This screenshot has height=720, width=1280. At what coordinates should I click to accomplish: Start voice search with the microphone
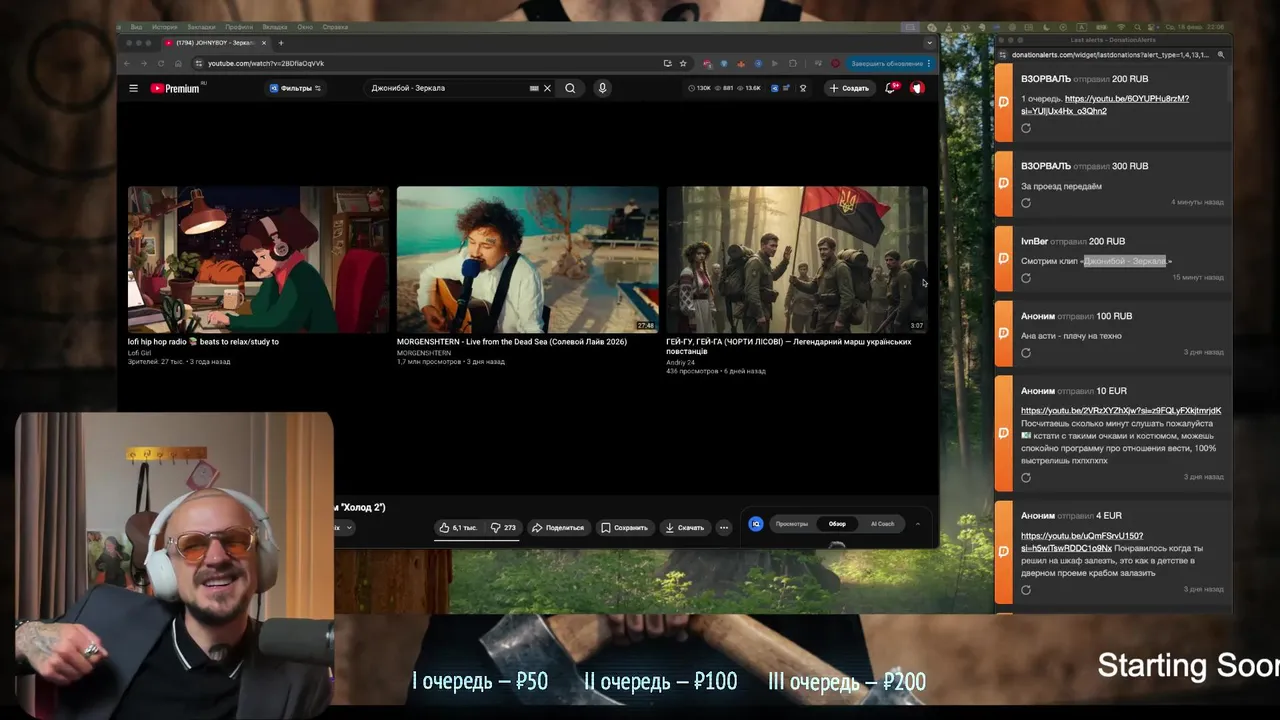(x=602, y=88)
